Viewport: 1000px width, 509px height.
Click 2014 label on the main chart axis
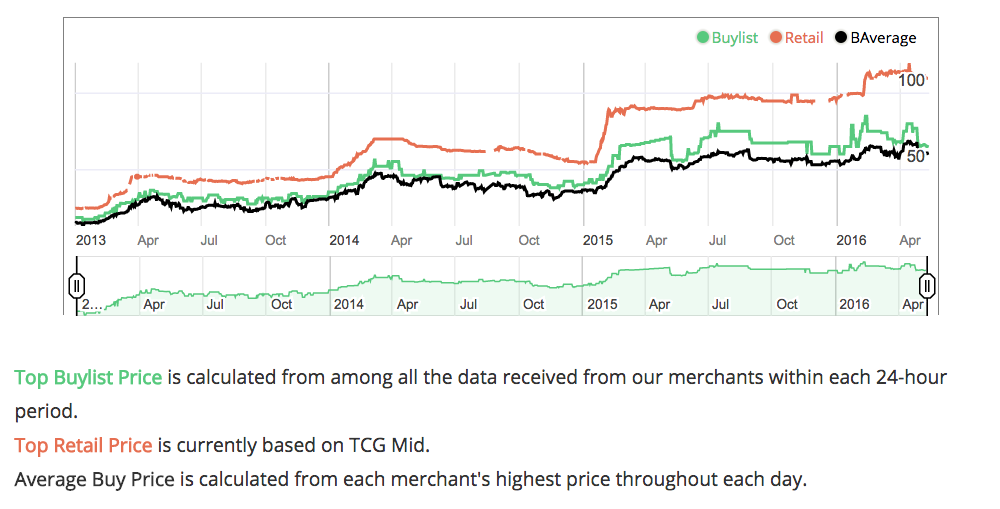344,240
